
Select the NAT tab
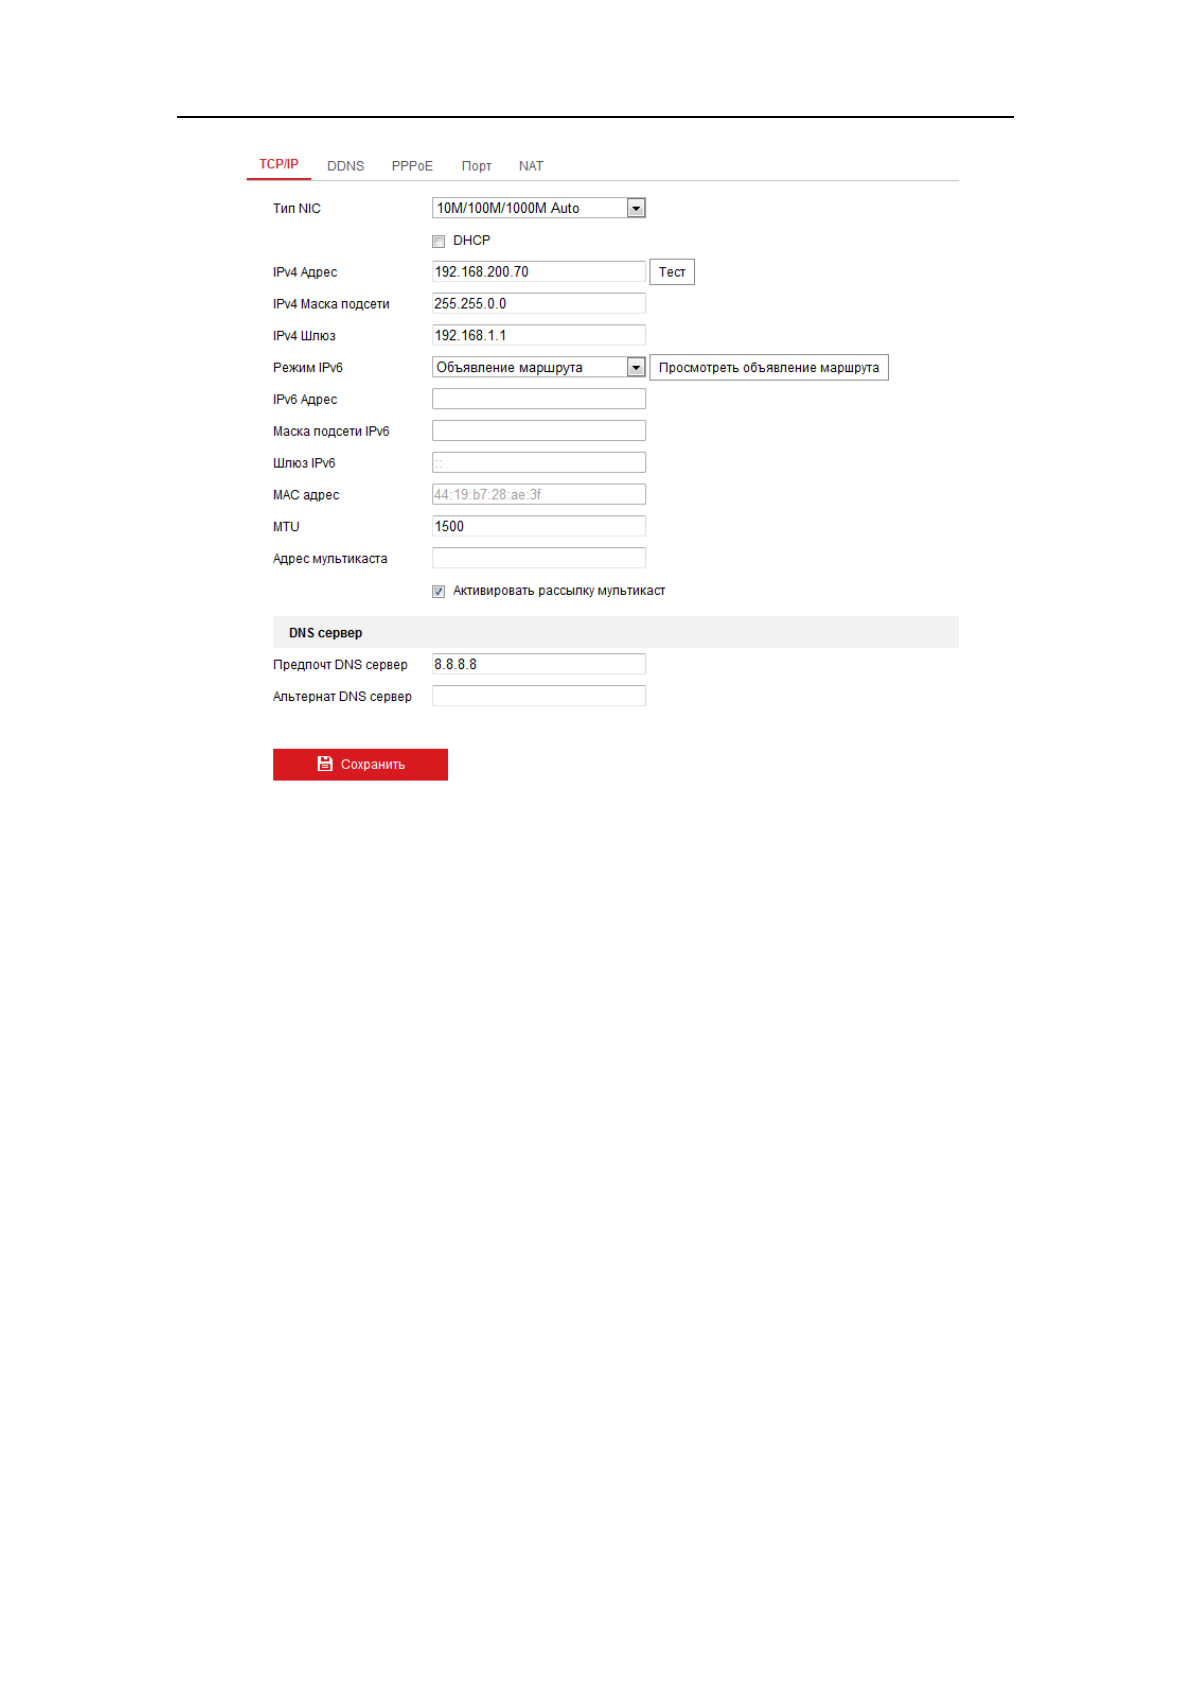coord(530,166)
